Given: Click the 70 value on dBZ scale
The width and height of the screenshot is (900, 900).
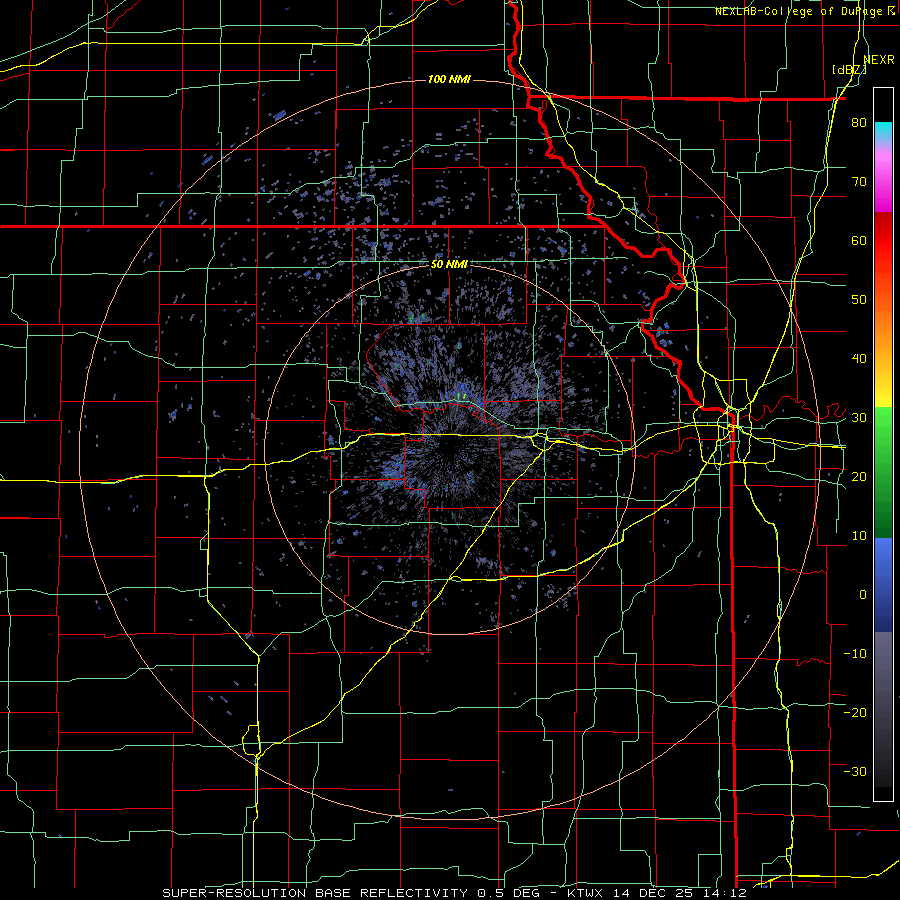Looking at the screenshot, I should coord(859,182).
